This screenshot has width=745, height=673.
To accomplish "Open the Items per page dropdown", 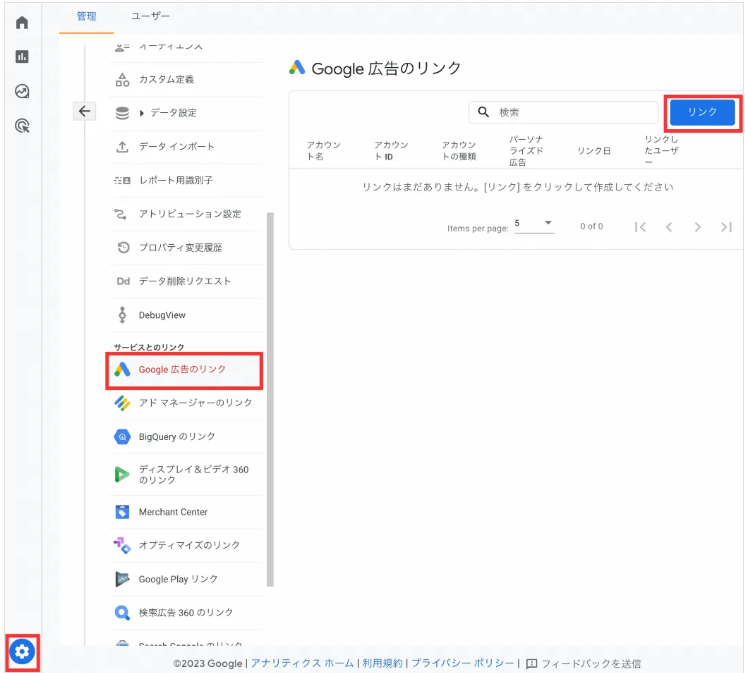I will (534, 223).
